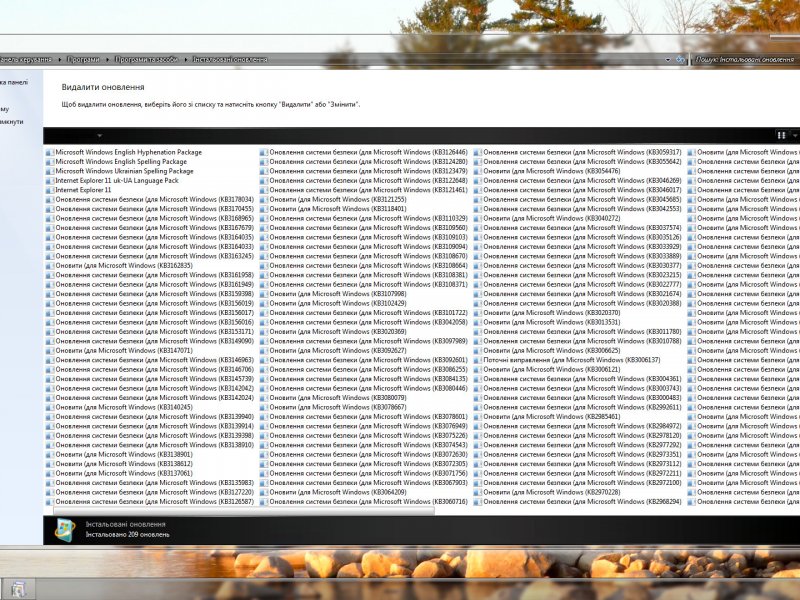Select security update KB3023215
The image size is (800, 600).
582,275
